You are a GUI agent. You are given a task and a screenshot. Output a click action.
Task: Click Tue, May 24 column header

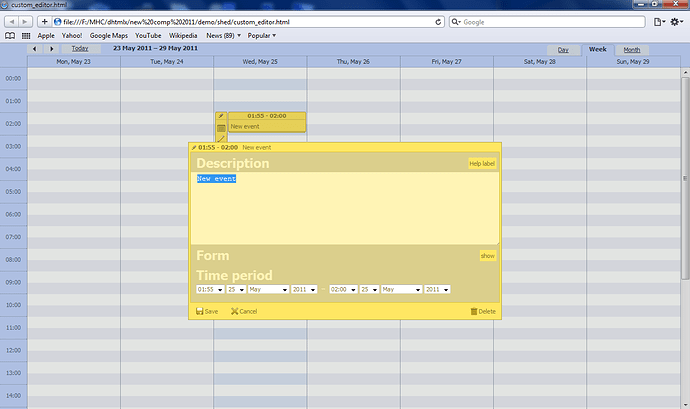[167, 62]
